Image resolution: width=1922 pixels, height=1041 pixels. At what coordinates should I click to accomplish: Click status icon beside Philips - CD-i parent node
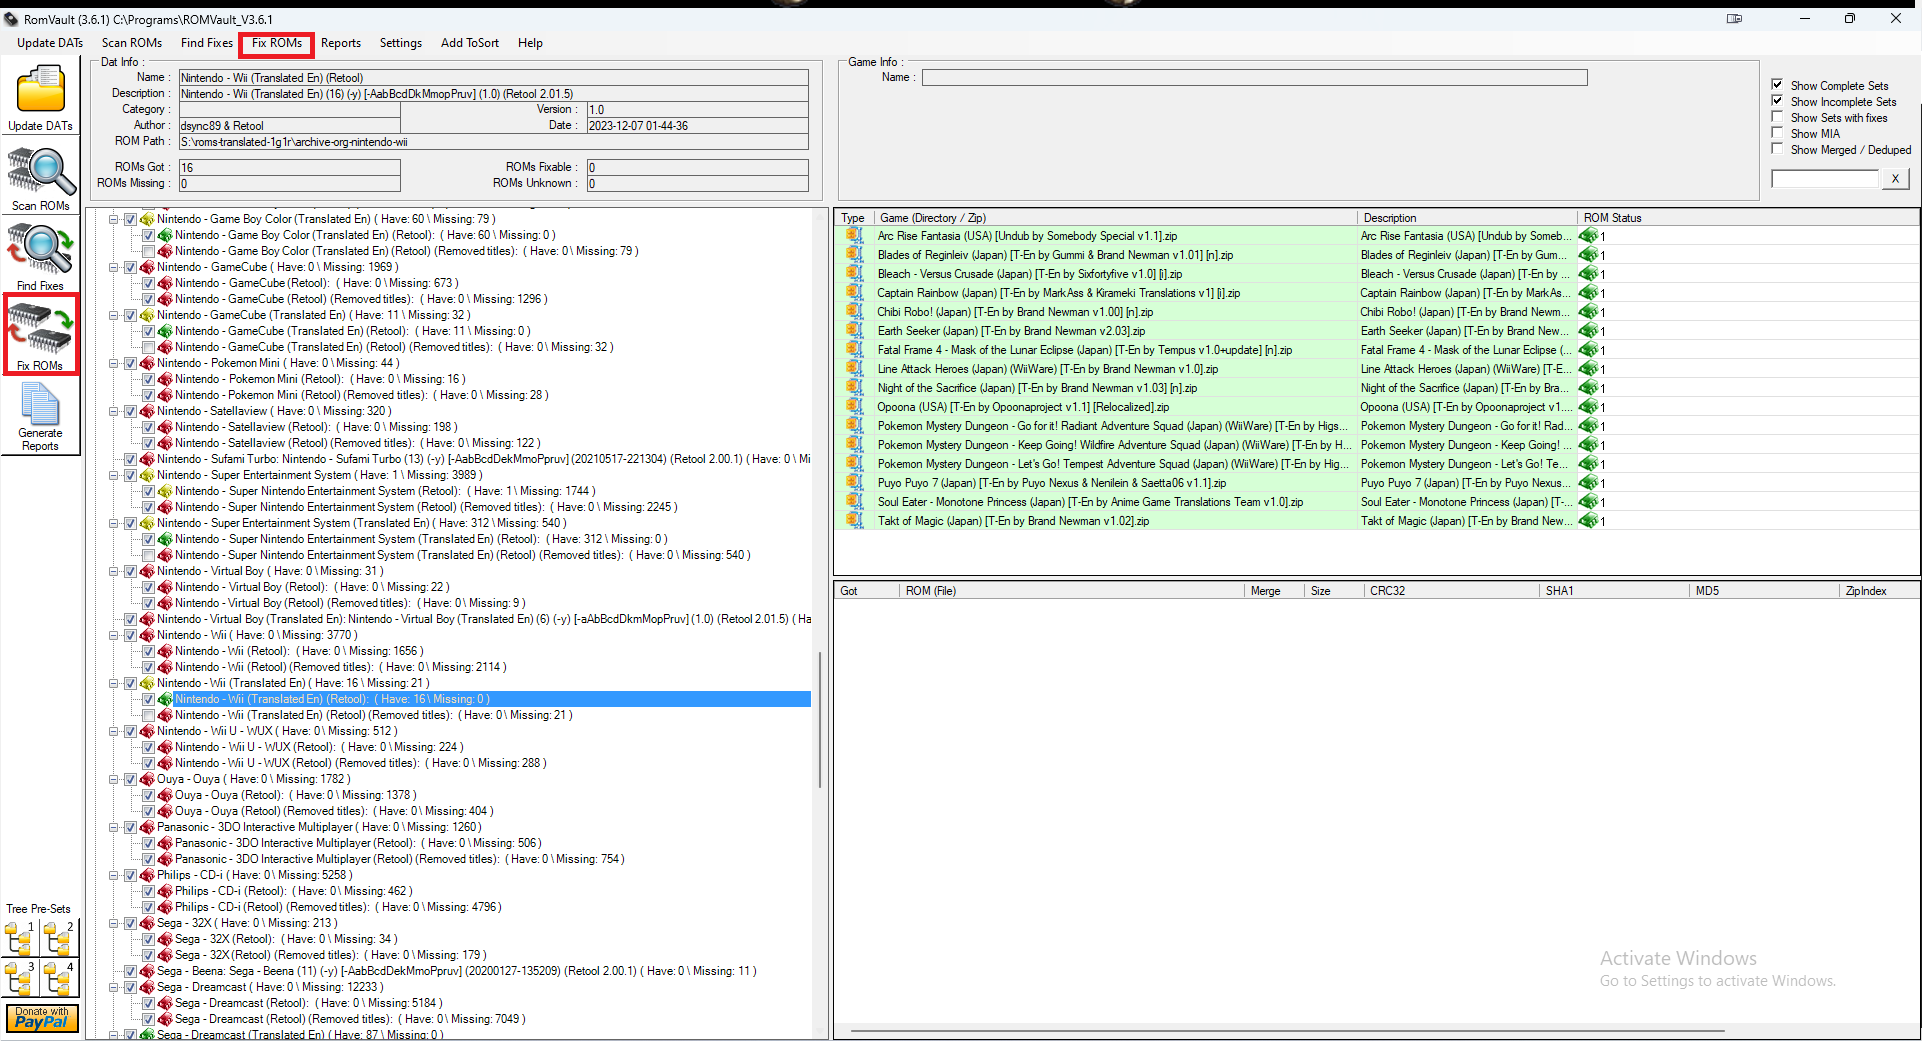tap(147, 875)
